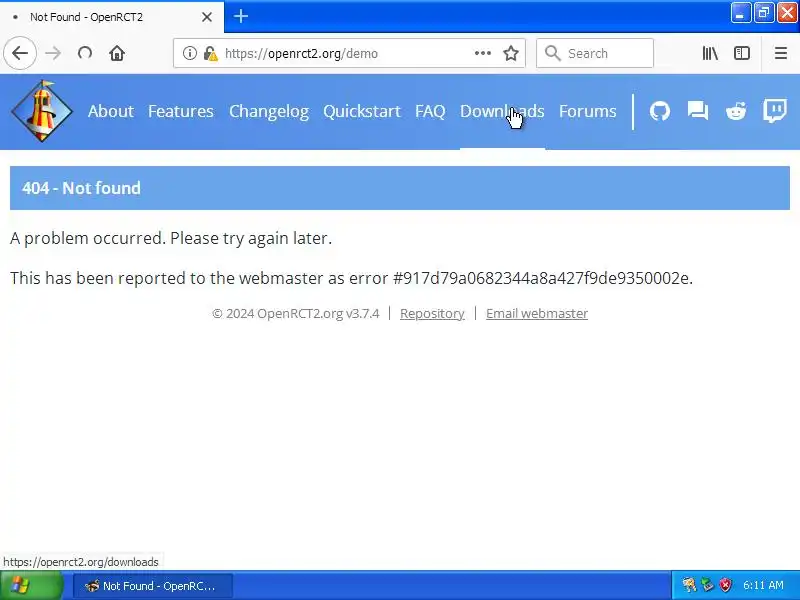Go back with the browser back arrow
Screen dimensions: 800x600
[x=20, y=53]
